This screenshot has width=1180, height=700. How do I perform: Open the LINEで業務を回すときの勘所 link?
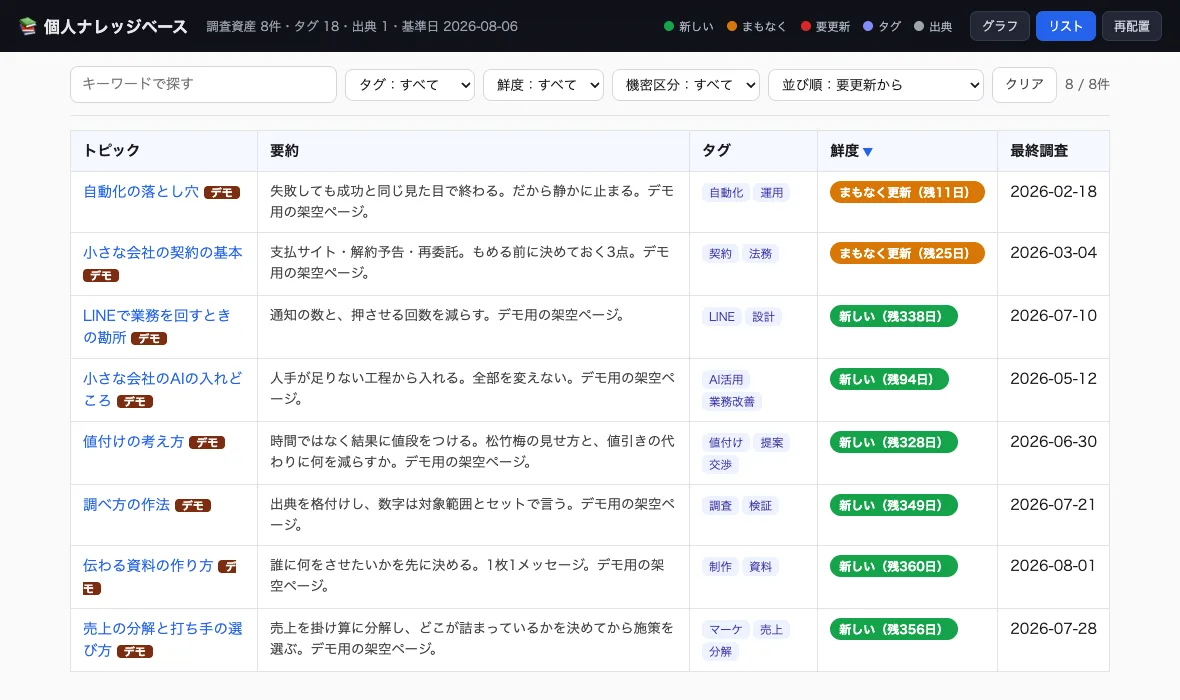pyautogui.click(x=157, y=327)
